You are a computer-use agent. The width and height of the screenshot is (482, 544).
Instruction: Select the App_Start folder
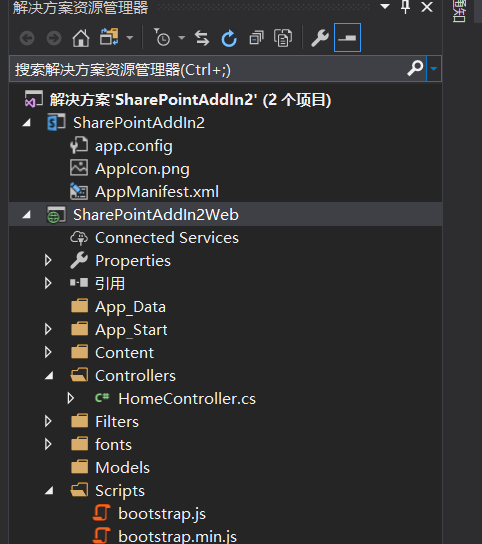(x=131, y=330)
